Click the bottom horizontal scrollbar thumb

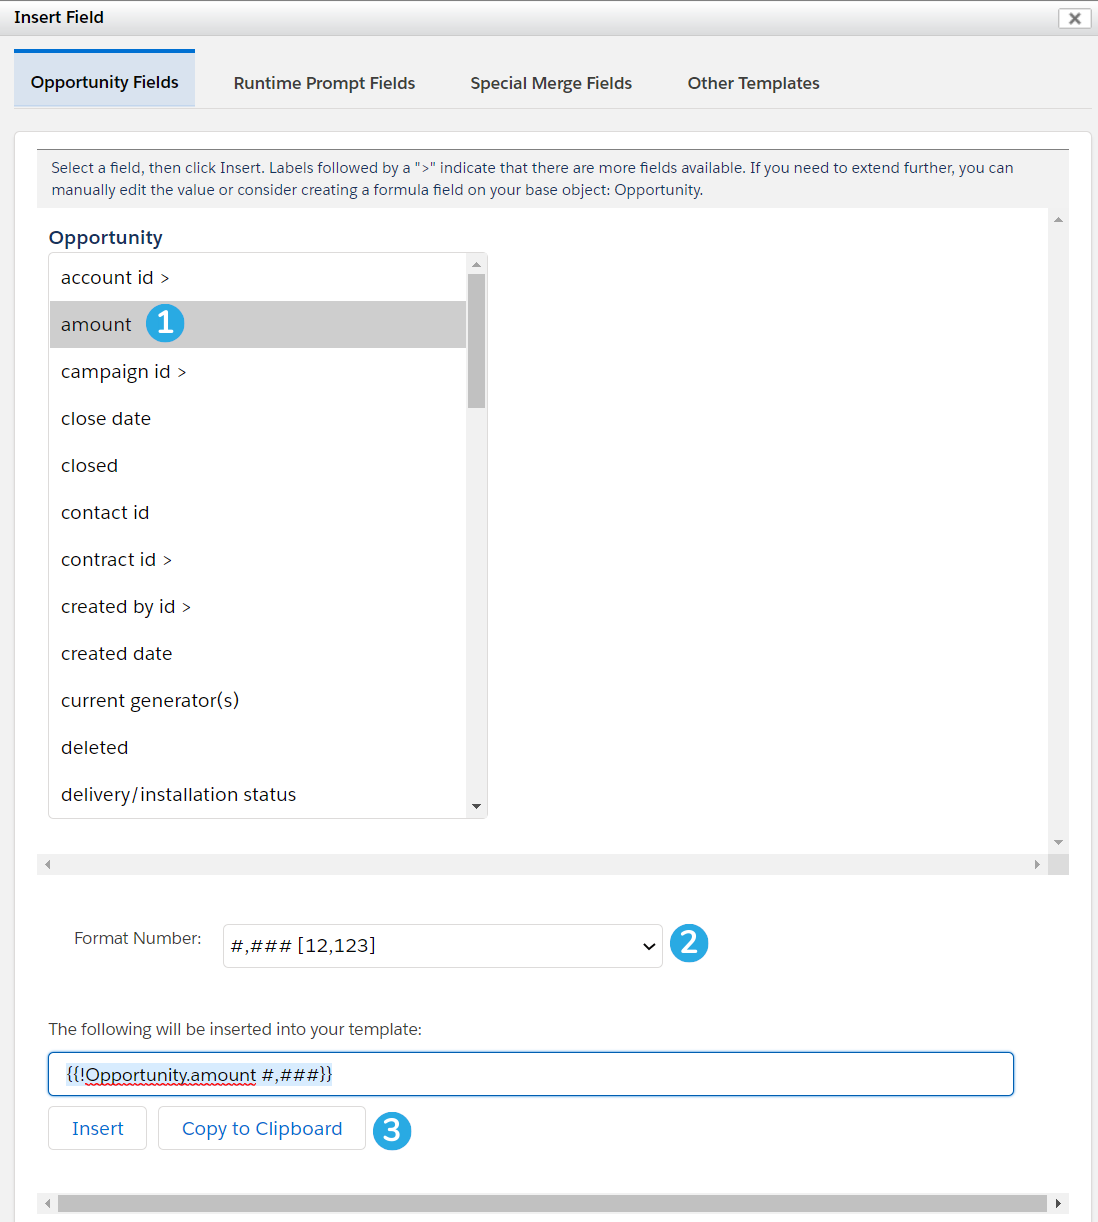tap(552, 1203)
